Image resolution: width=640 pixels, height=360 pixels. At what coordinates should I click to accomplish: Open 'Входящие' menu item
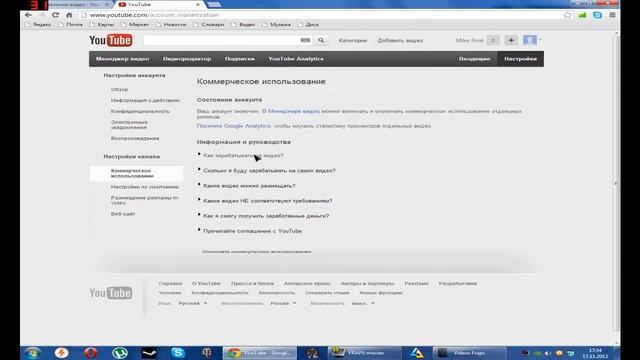[x=474, y=59]
